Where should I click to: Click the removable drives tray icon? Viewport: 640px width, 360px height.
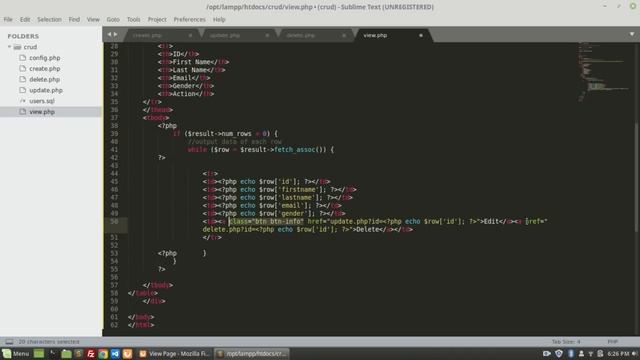[600, 353]
